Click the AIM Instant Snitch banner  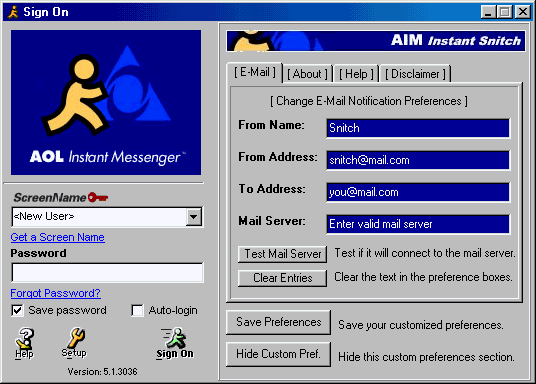[x=376, y=41]
